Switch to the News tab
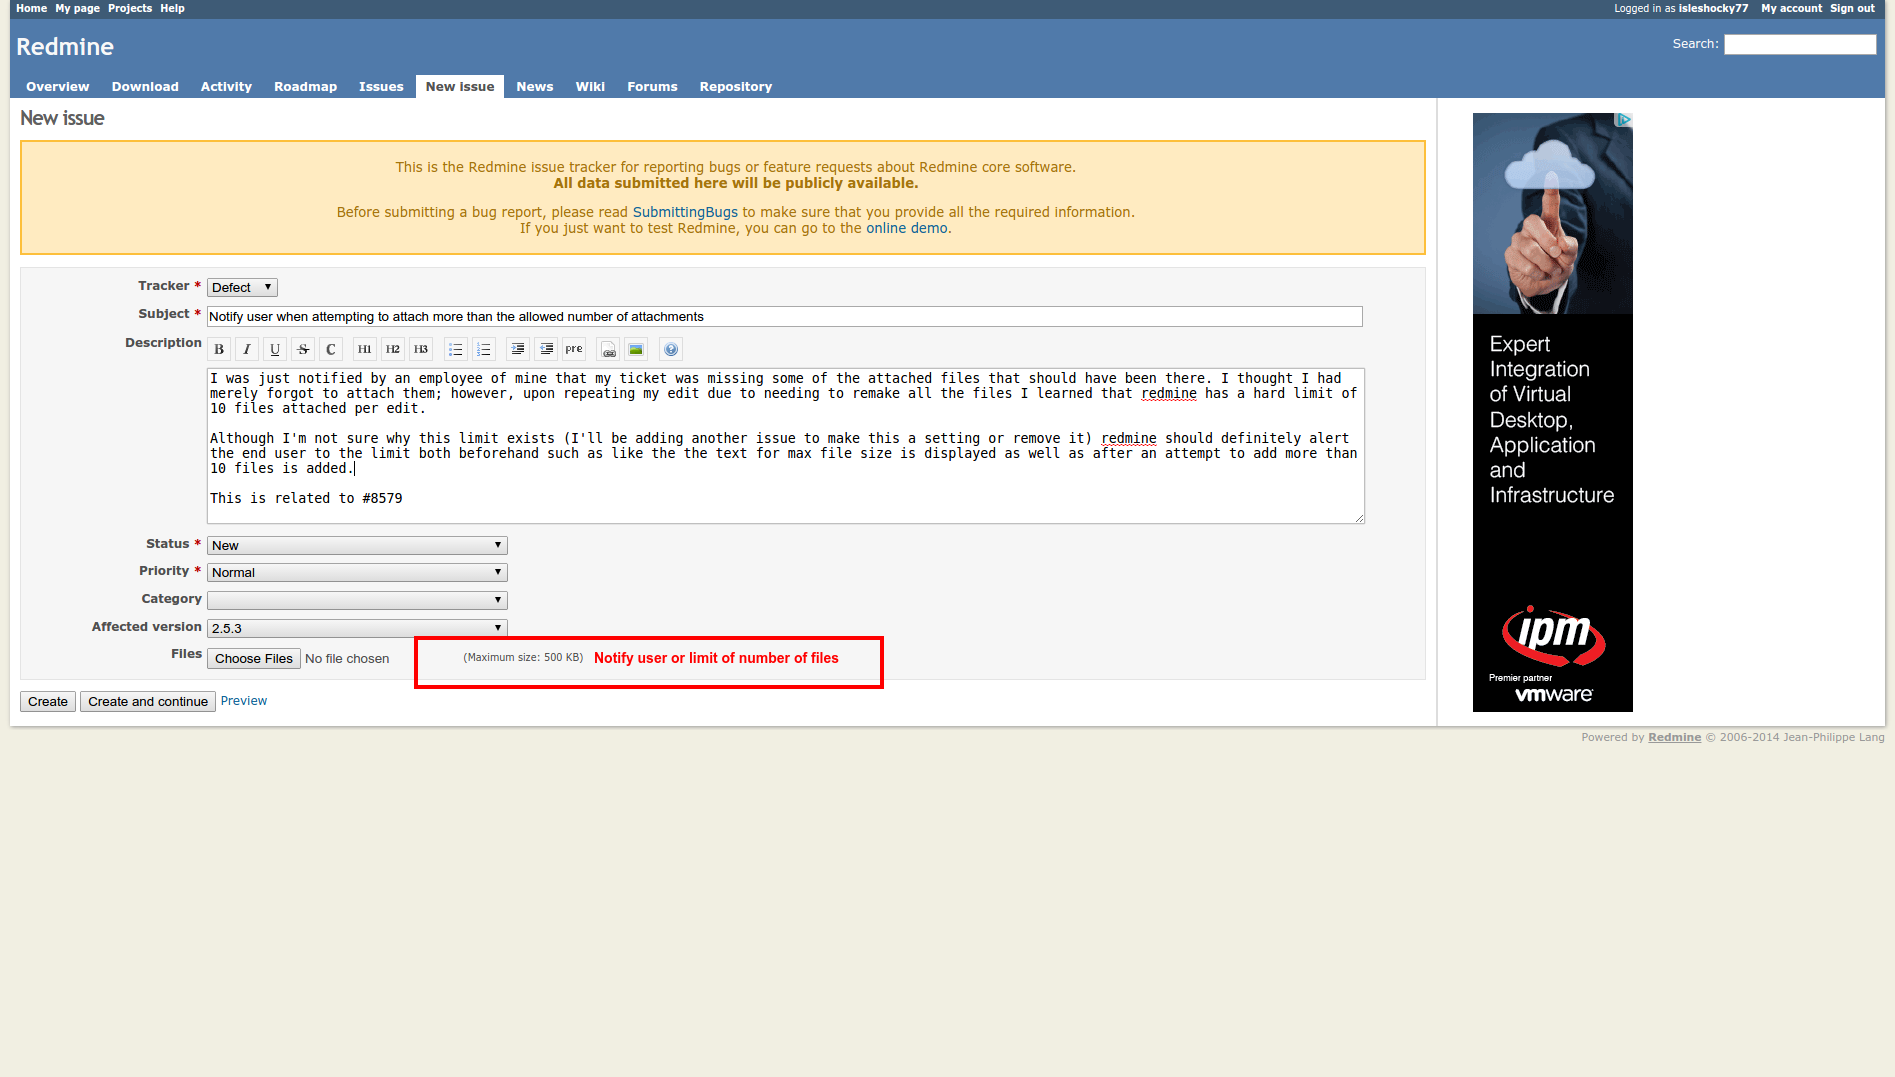The image size is (1895, 1077). coord(535,87)
